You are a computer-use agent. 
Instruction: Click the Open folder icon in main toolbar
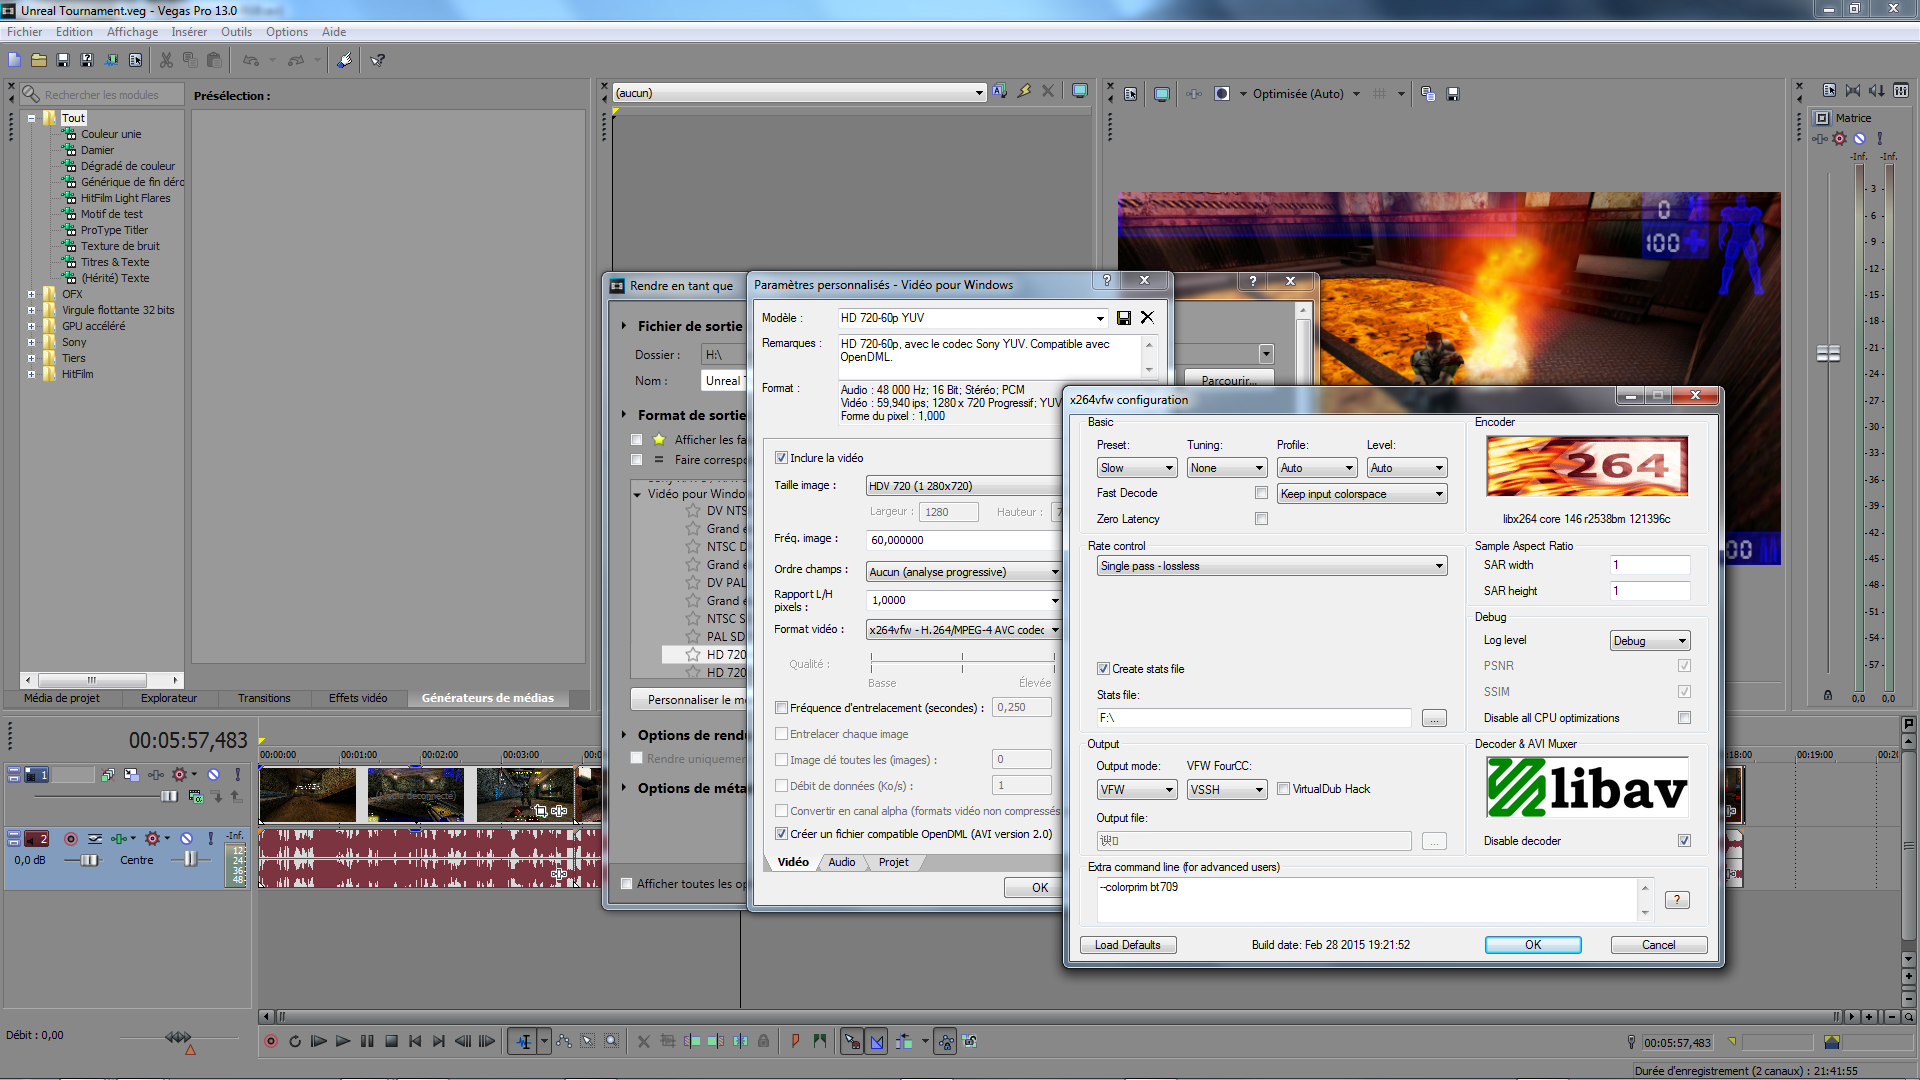39,61
